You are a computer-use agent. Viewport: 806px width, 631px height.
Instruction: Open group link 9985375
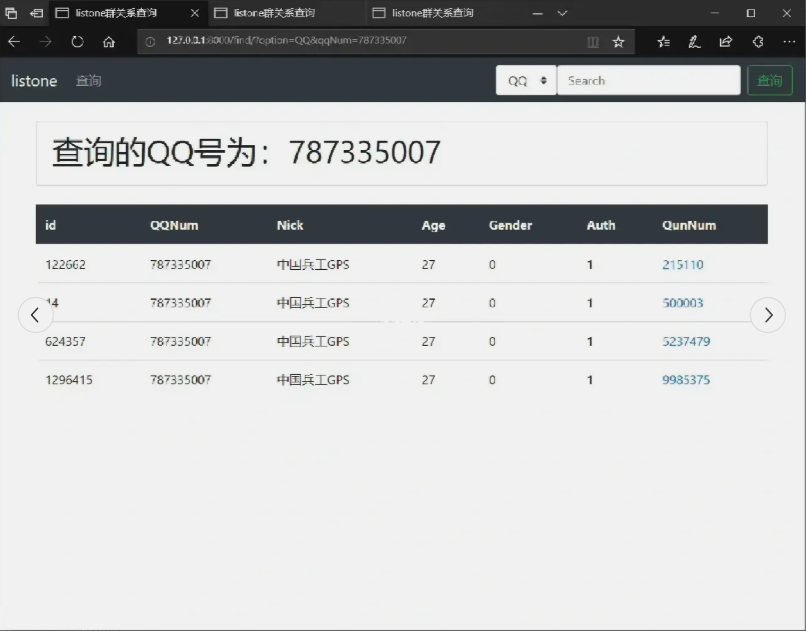point(686,380)
